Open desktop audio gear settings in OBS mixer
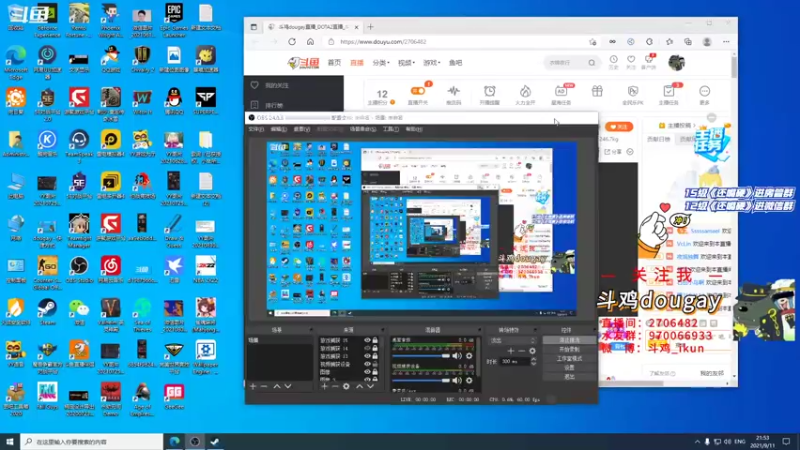The height and width of the screenshot is (450, 800). [469, 356]
